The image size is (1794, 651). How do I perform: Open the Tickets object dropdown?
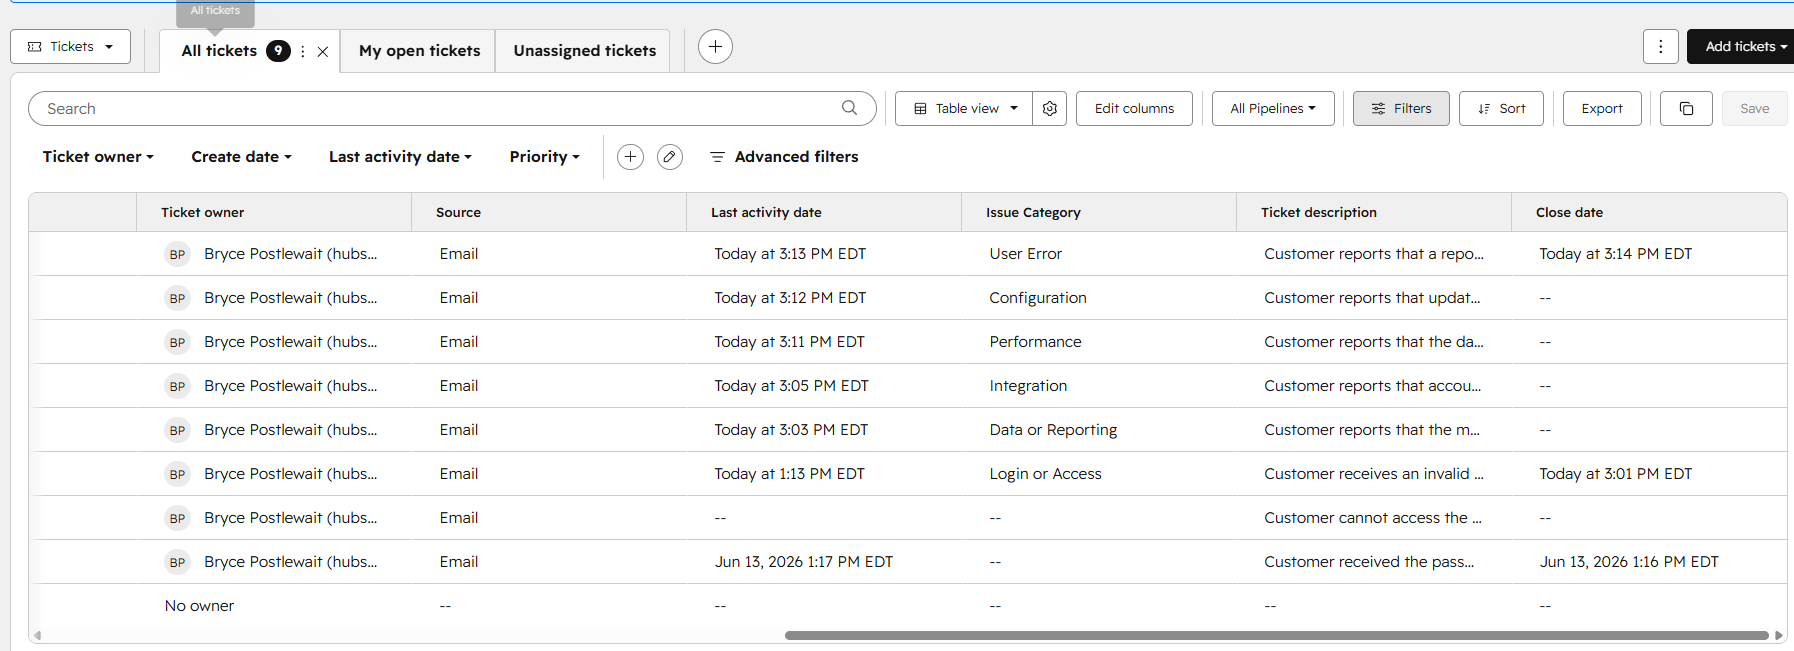pos(71,47)
